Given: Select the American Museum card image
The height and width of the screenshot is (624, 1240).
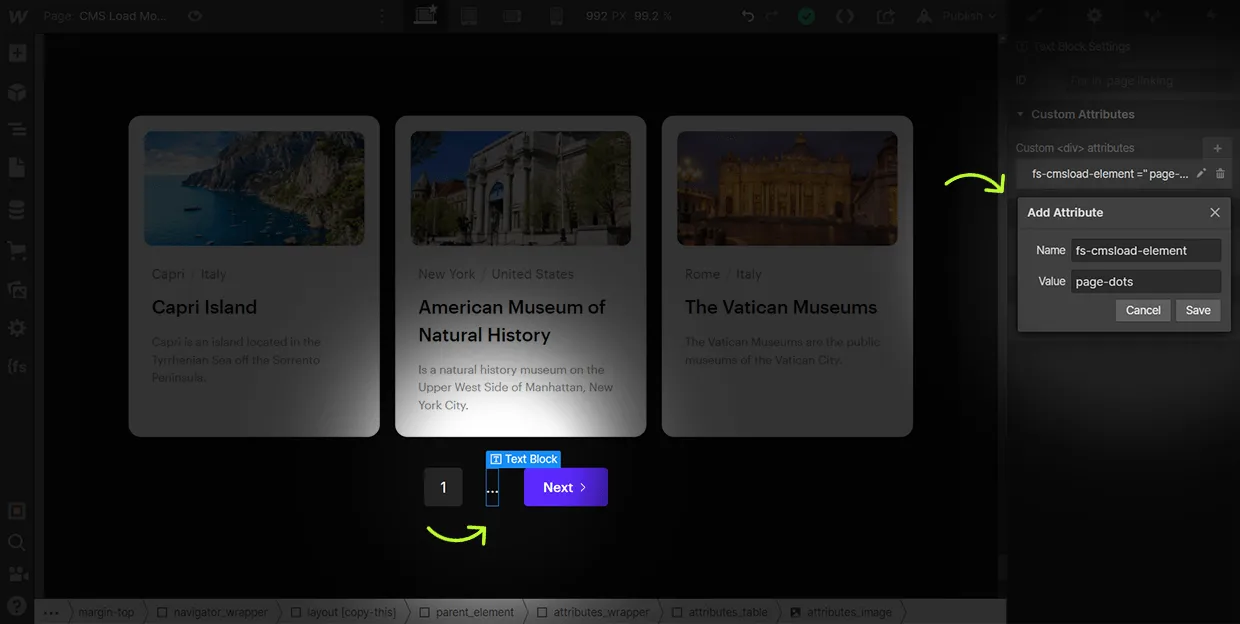Looking at the screenshot, I should [521, 188].
